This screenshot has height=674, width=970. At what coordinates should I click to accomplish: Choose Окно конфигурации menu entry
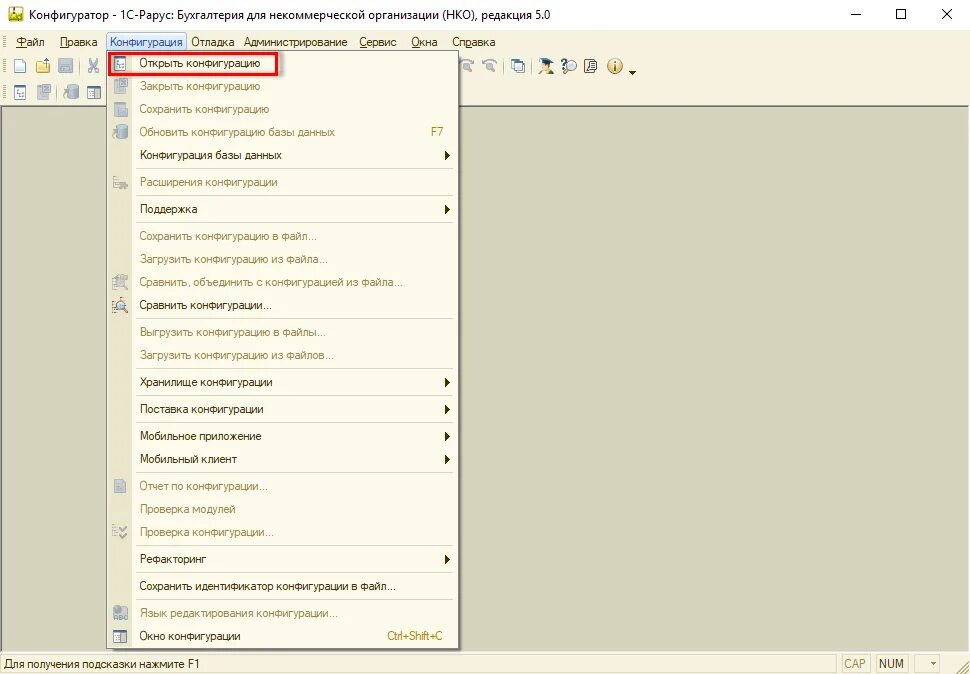(283, 636)
